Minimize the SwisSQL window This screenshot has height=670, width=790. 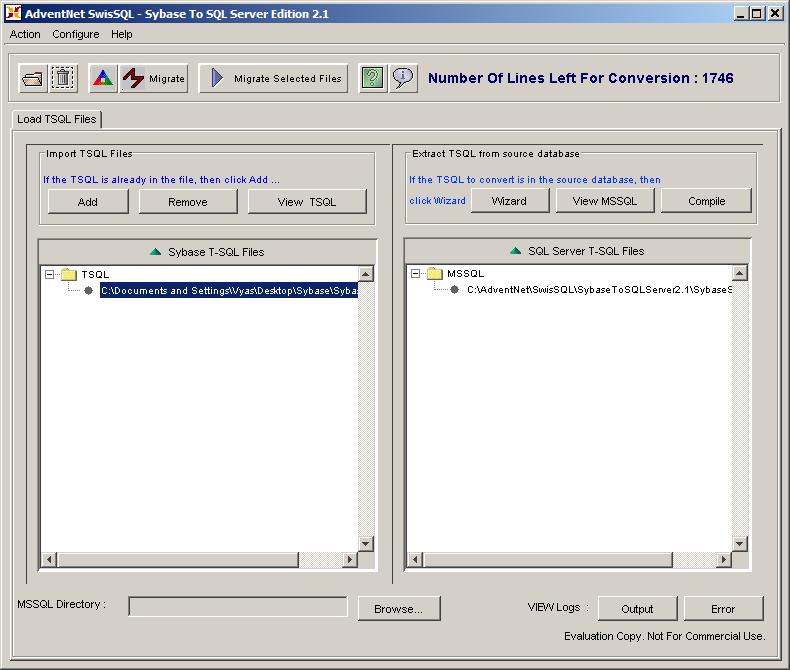[x=740, y=14]
